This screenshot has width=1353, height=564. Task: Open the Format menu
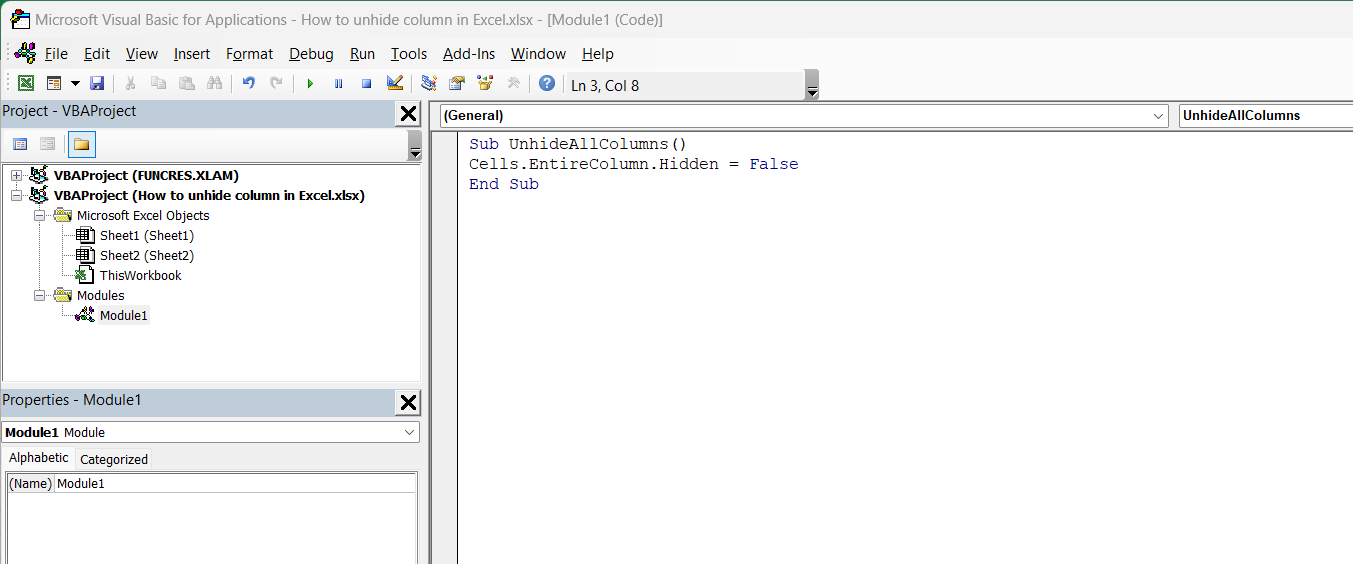(249, 54)
